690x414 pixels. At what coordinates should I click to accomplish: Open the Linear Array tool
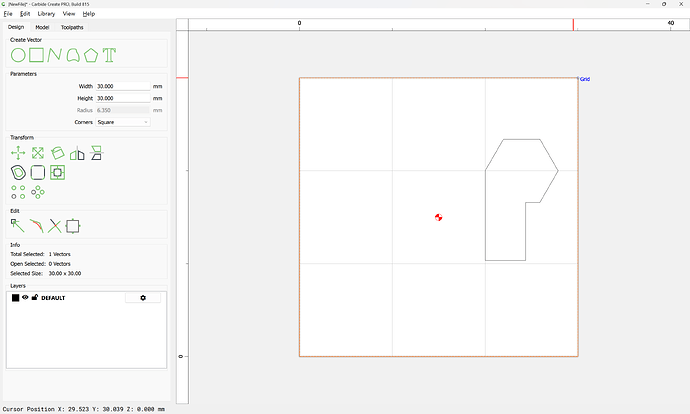click(18, 192)
